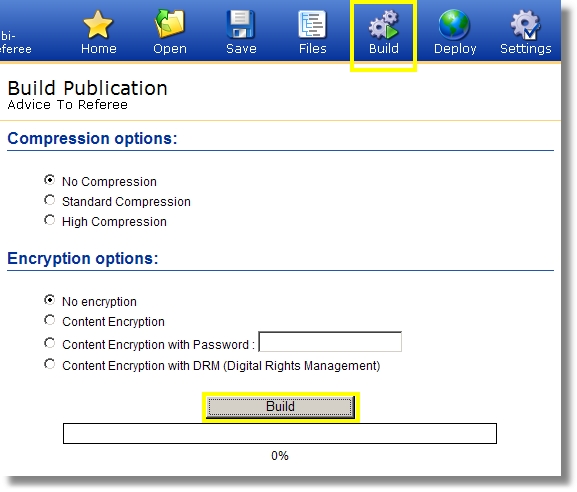Select Content Encryption with DRM
Viewport: 577px width, 492px height.
[x=50, y=364]
